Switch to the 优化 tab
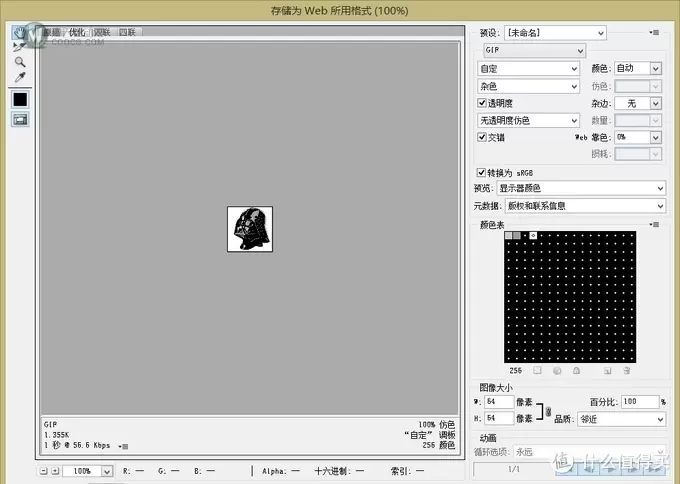Viewport: 680px width, 484px height. (x=77, y=32)
